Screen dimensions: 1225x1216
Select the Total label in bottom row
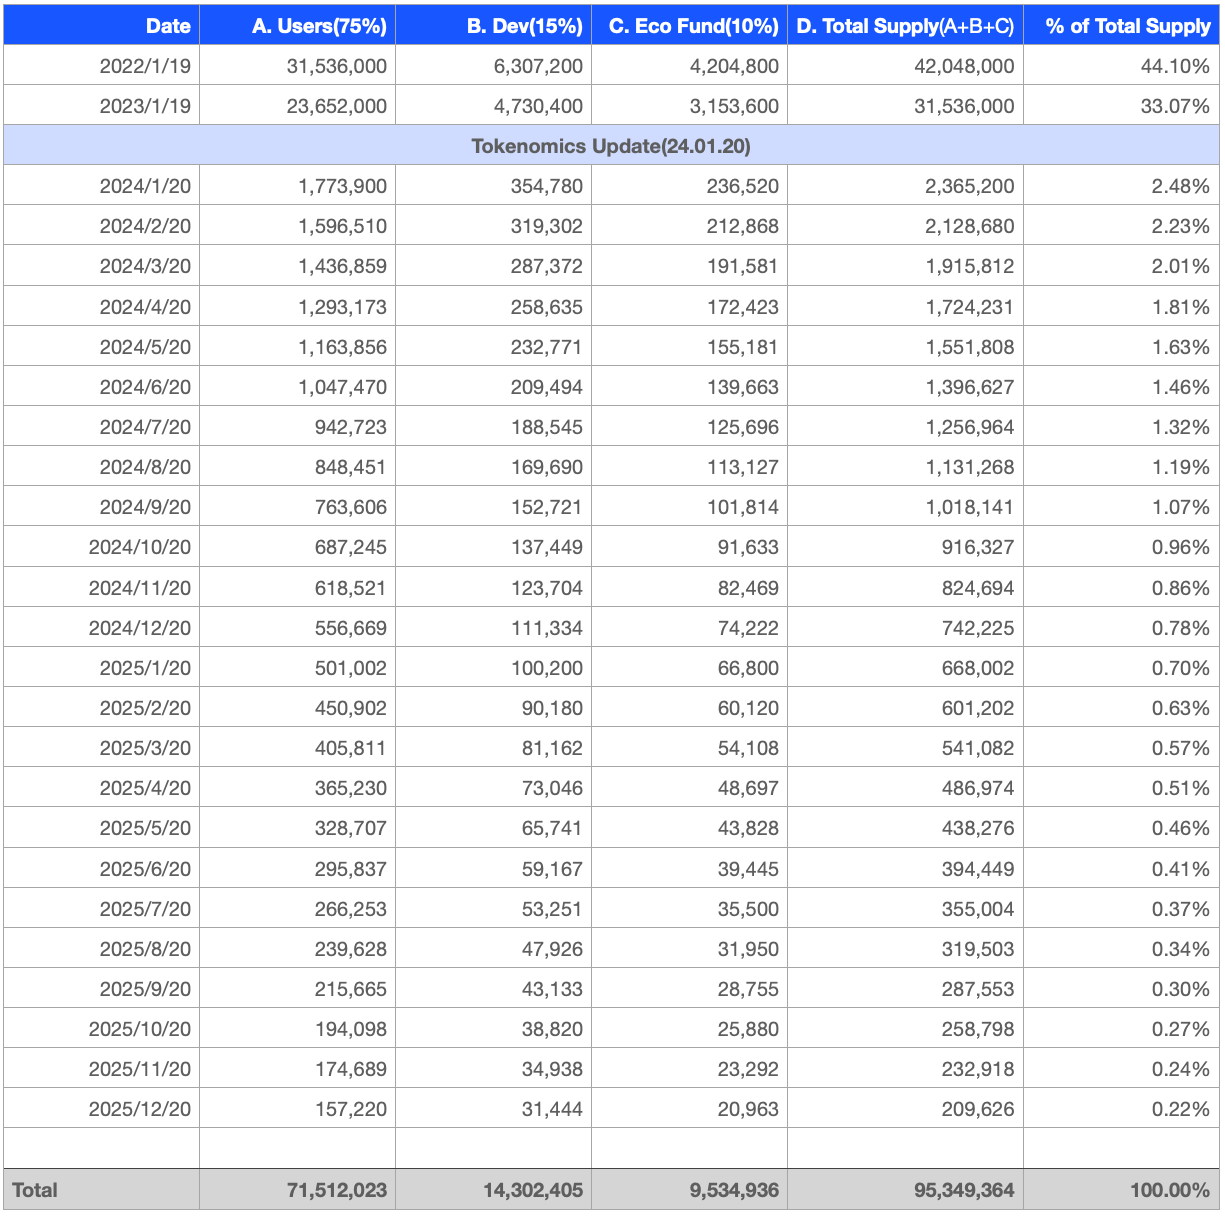(x=35, y=1190)
